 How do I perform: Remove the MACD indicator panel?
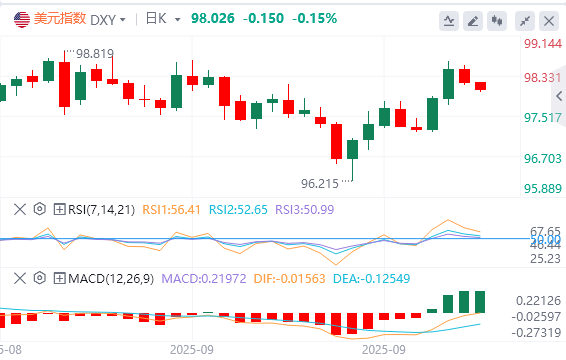click(x=20, y=278)
